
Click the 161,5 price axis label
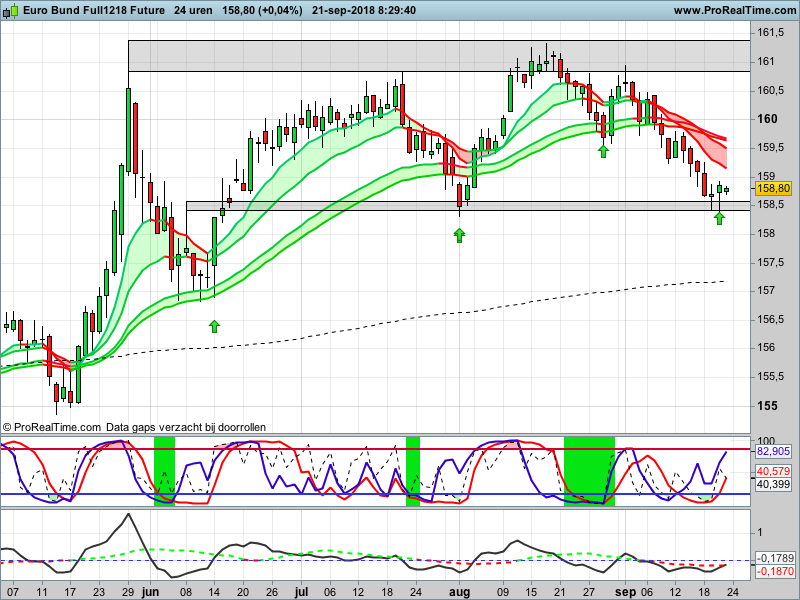[770, 33]
